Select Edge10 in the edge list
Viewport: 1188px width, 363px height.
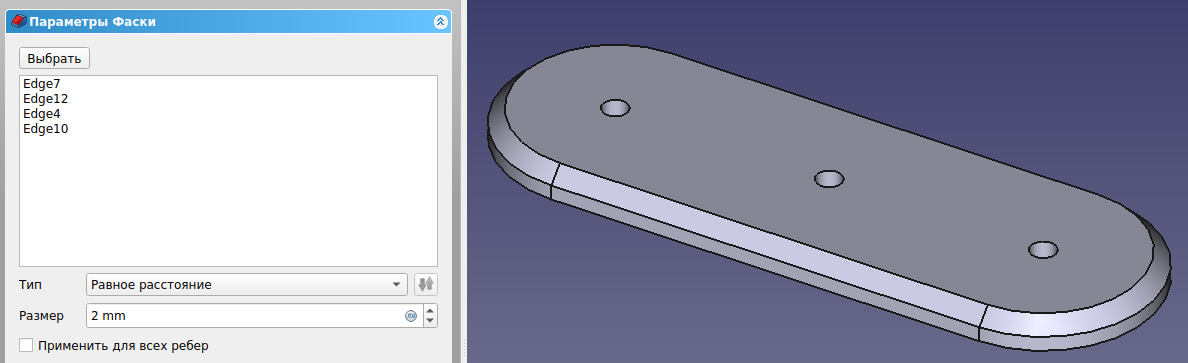pos(45,129)
